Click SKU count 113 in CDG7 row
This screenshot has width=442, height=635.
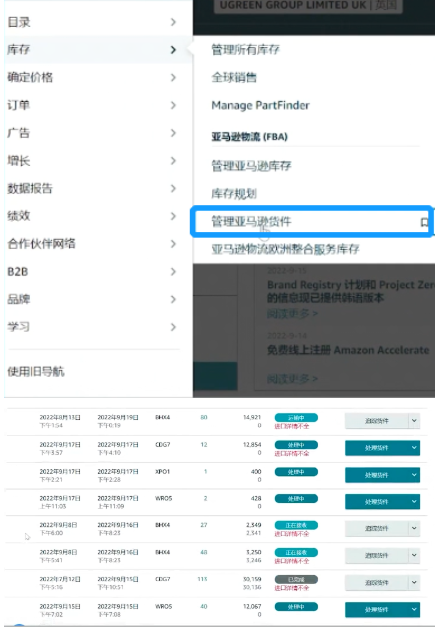[203, 580]
